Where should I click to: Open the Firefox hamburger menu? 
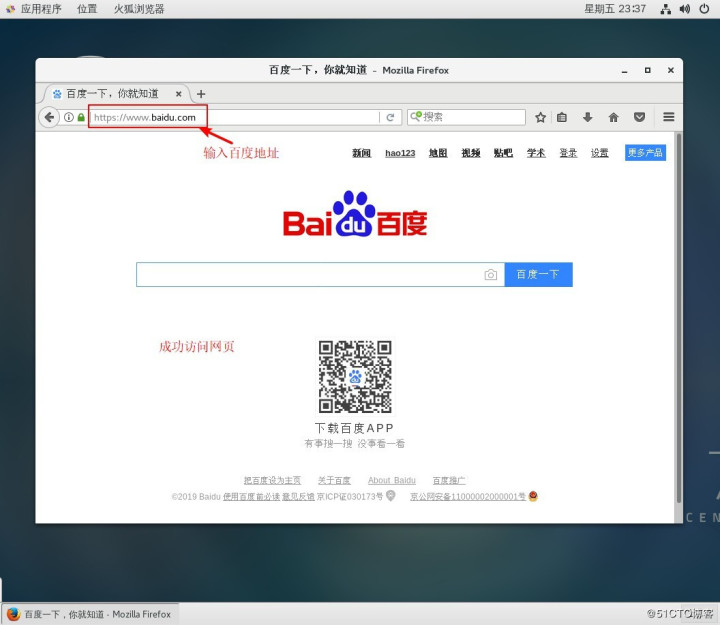click(669, 117)
